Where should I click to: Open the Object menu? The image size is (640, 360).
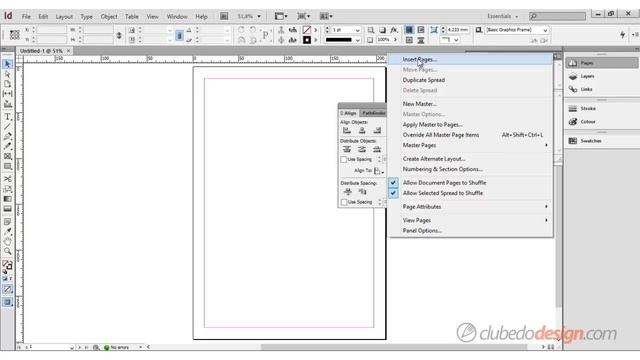109,17
